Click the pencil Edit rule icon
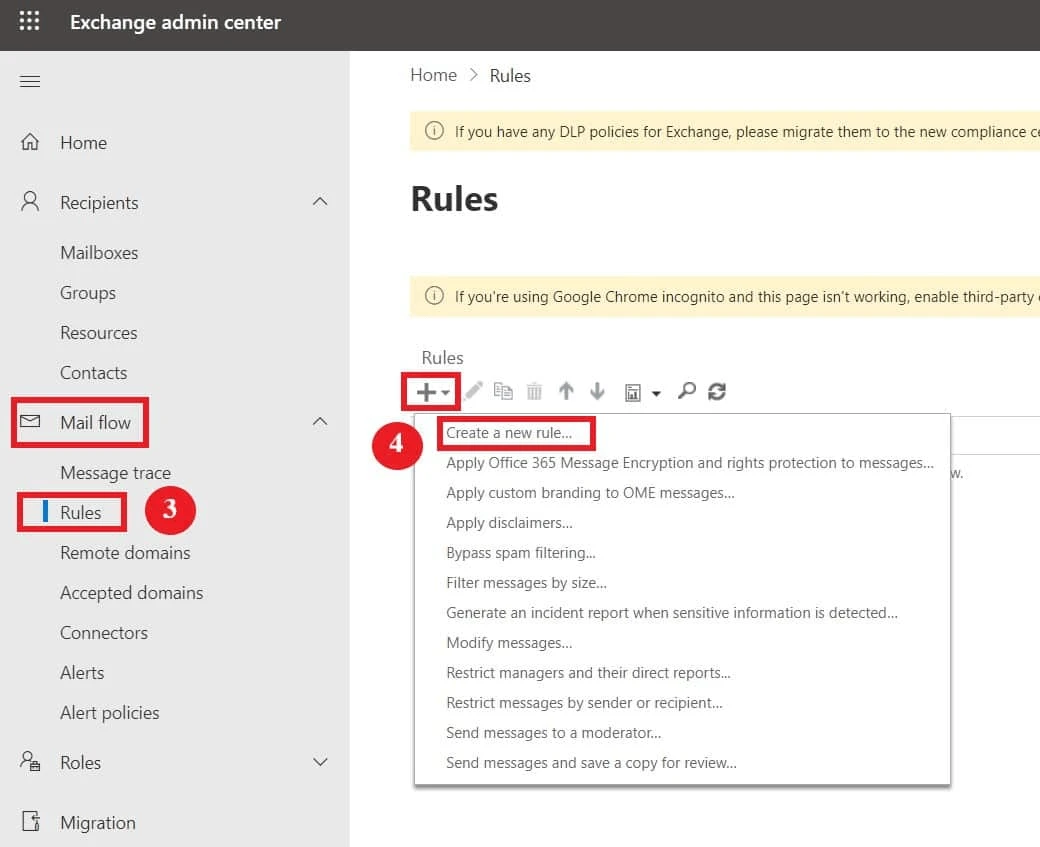 click(472, 391)
